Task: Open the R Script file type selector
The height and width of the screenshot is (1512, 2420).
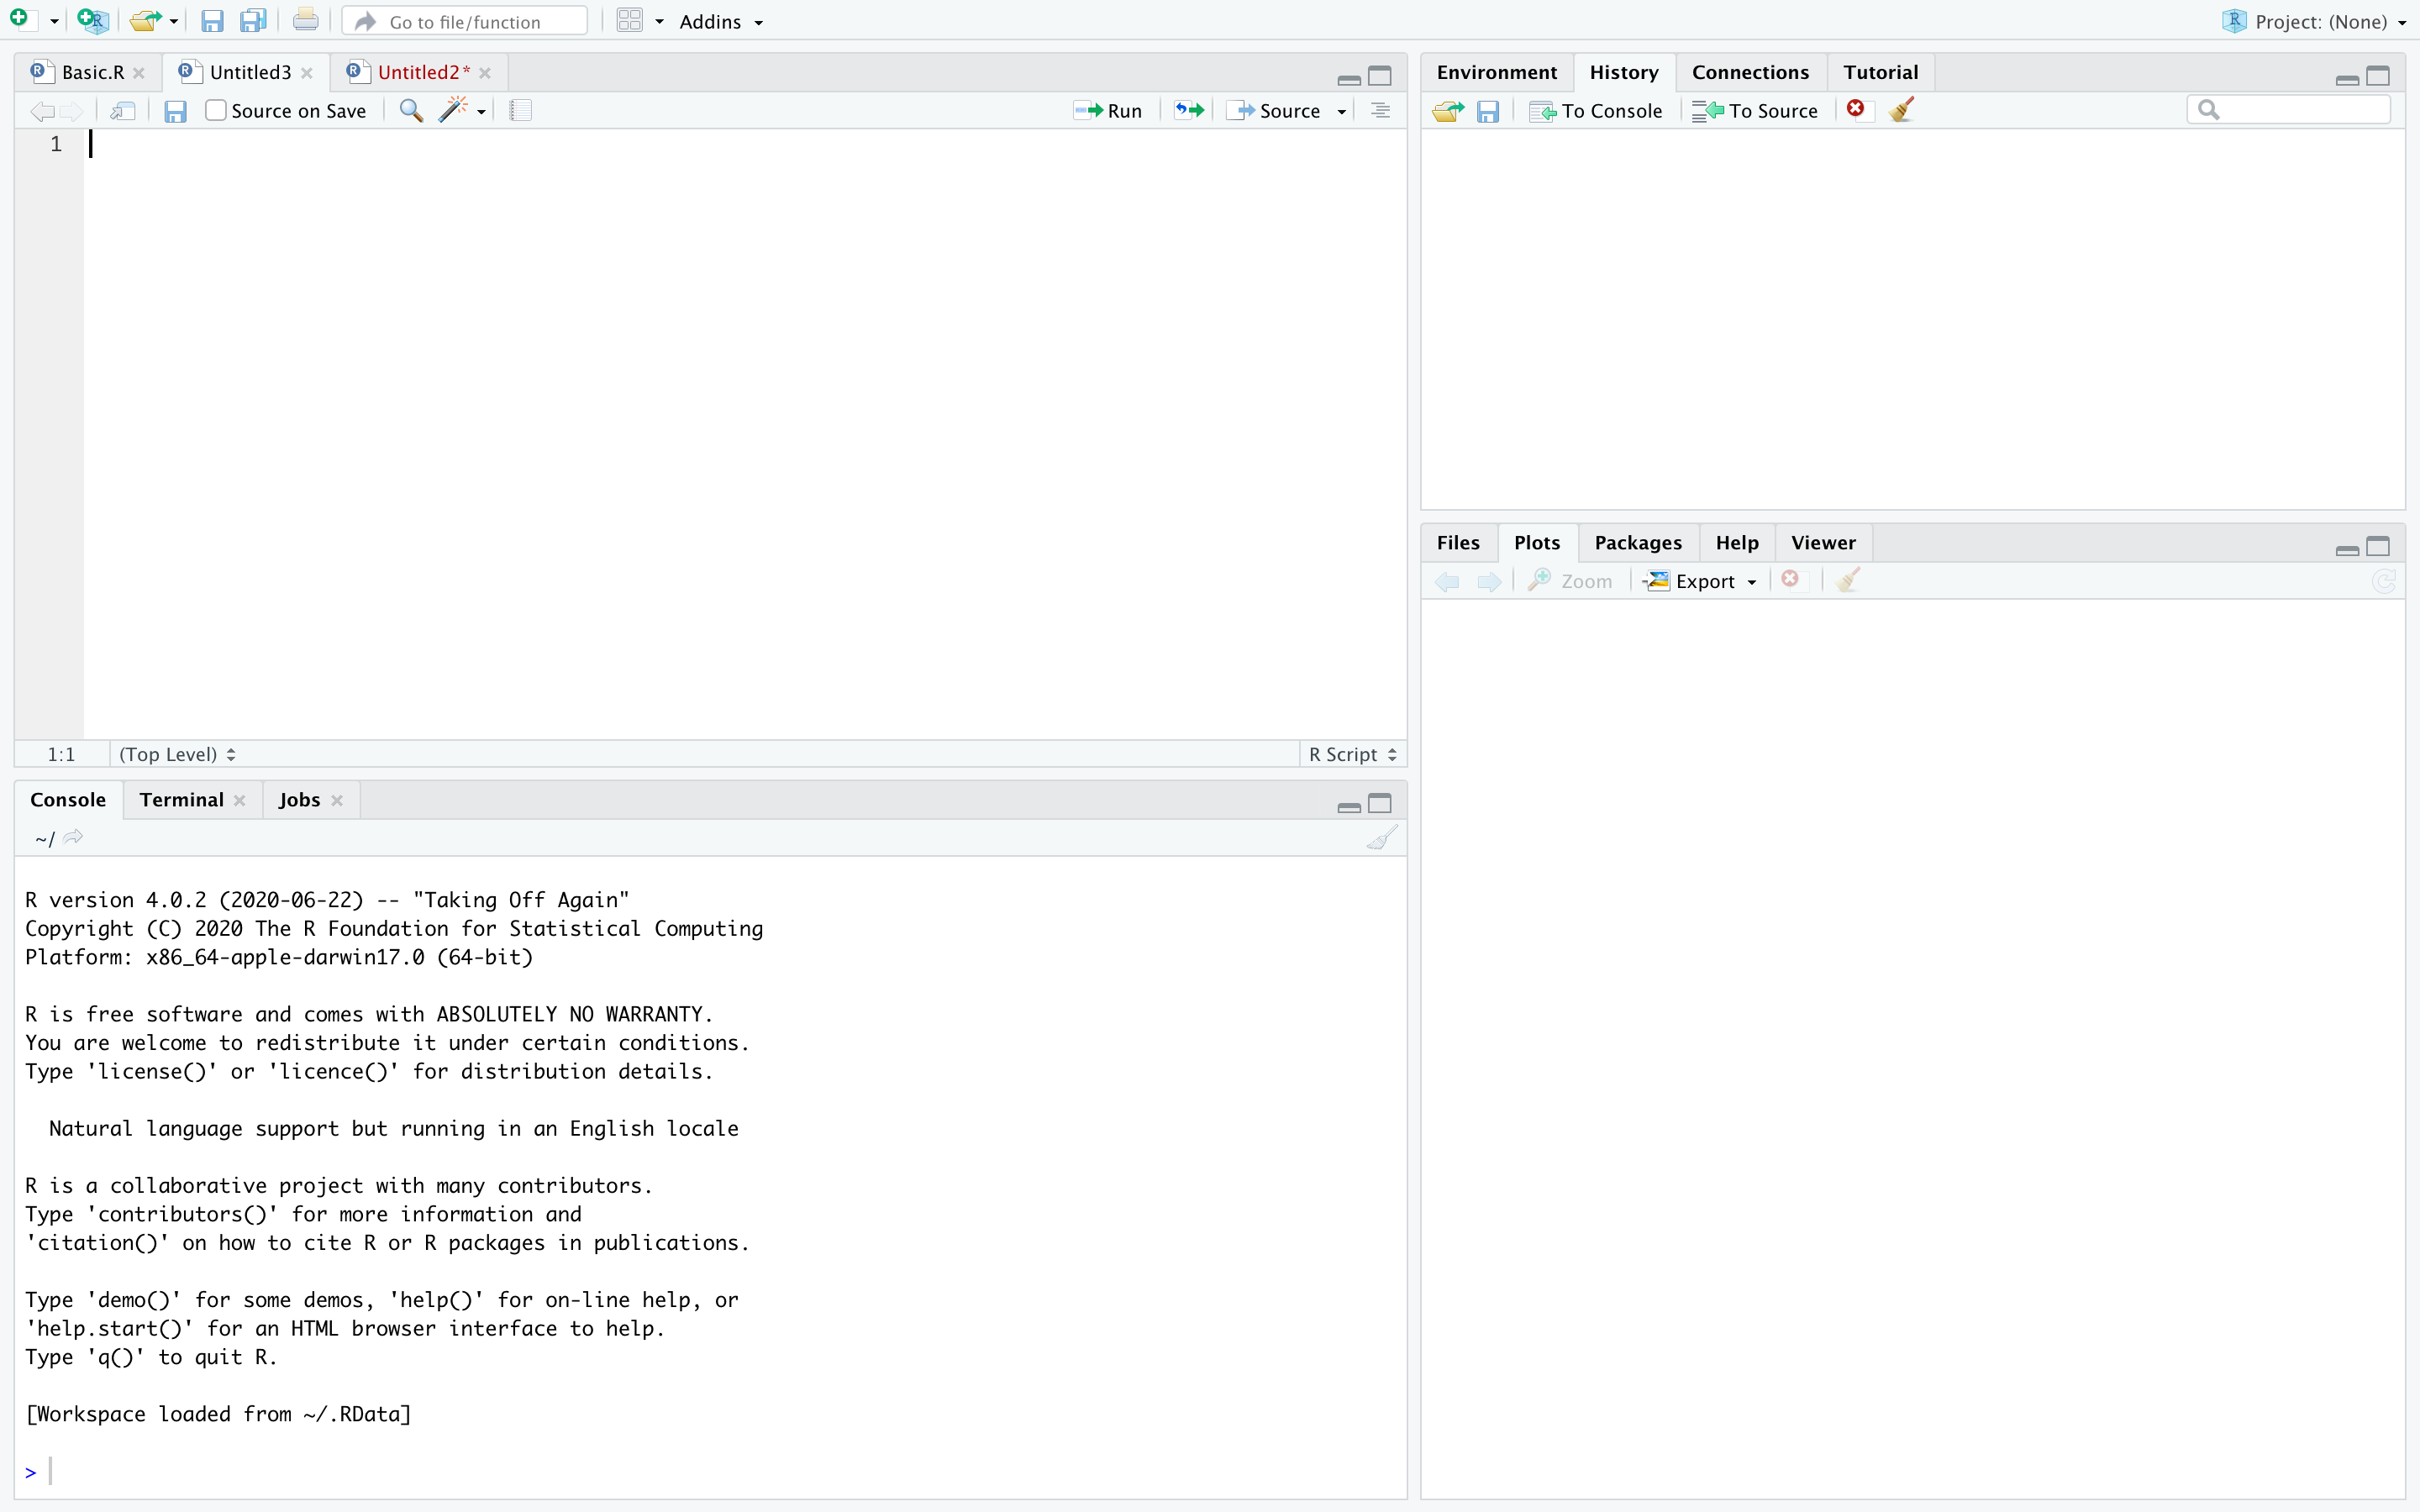Action: point(1352,754)
